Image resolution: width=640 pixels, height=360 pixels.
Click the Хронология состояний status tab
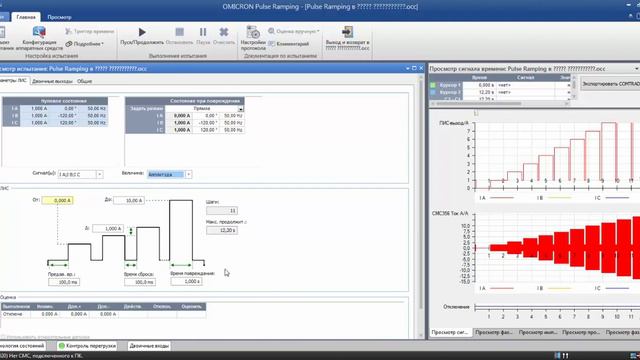pyautogui.click(x=22, y=346)
